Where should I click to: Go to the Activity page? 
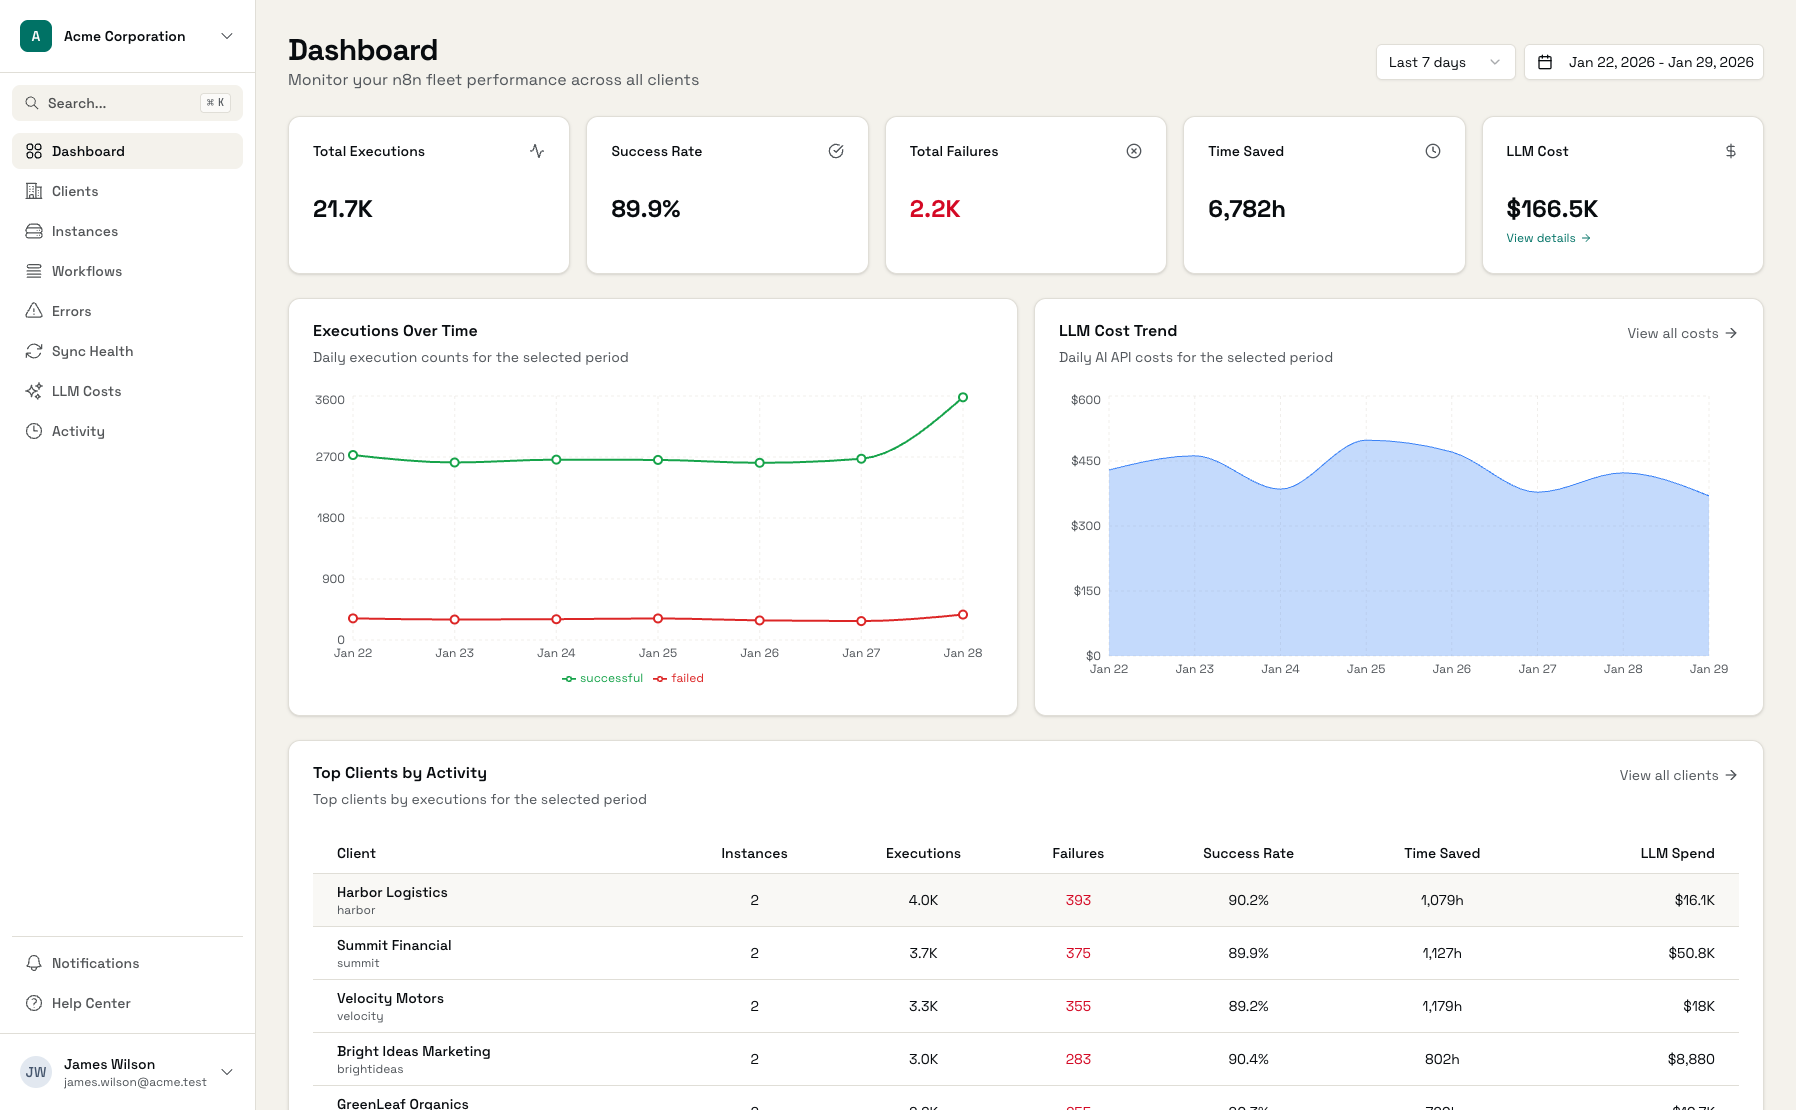78,431
